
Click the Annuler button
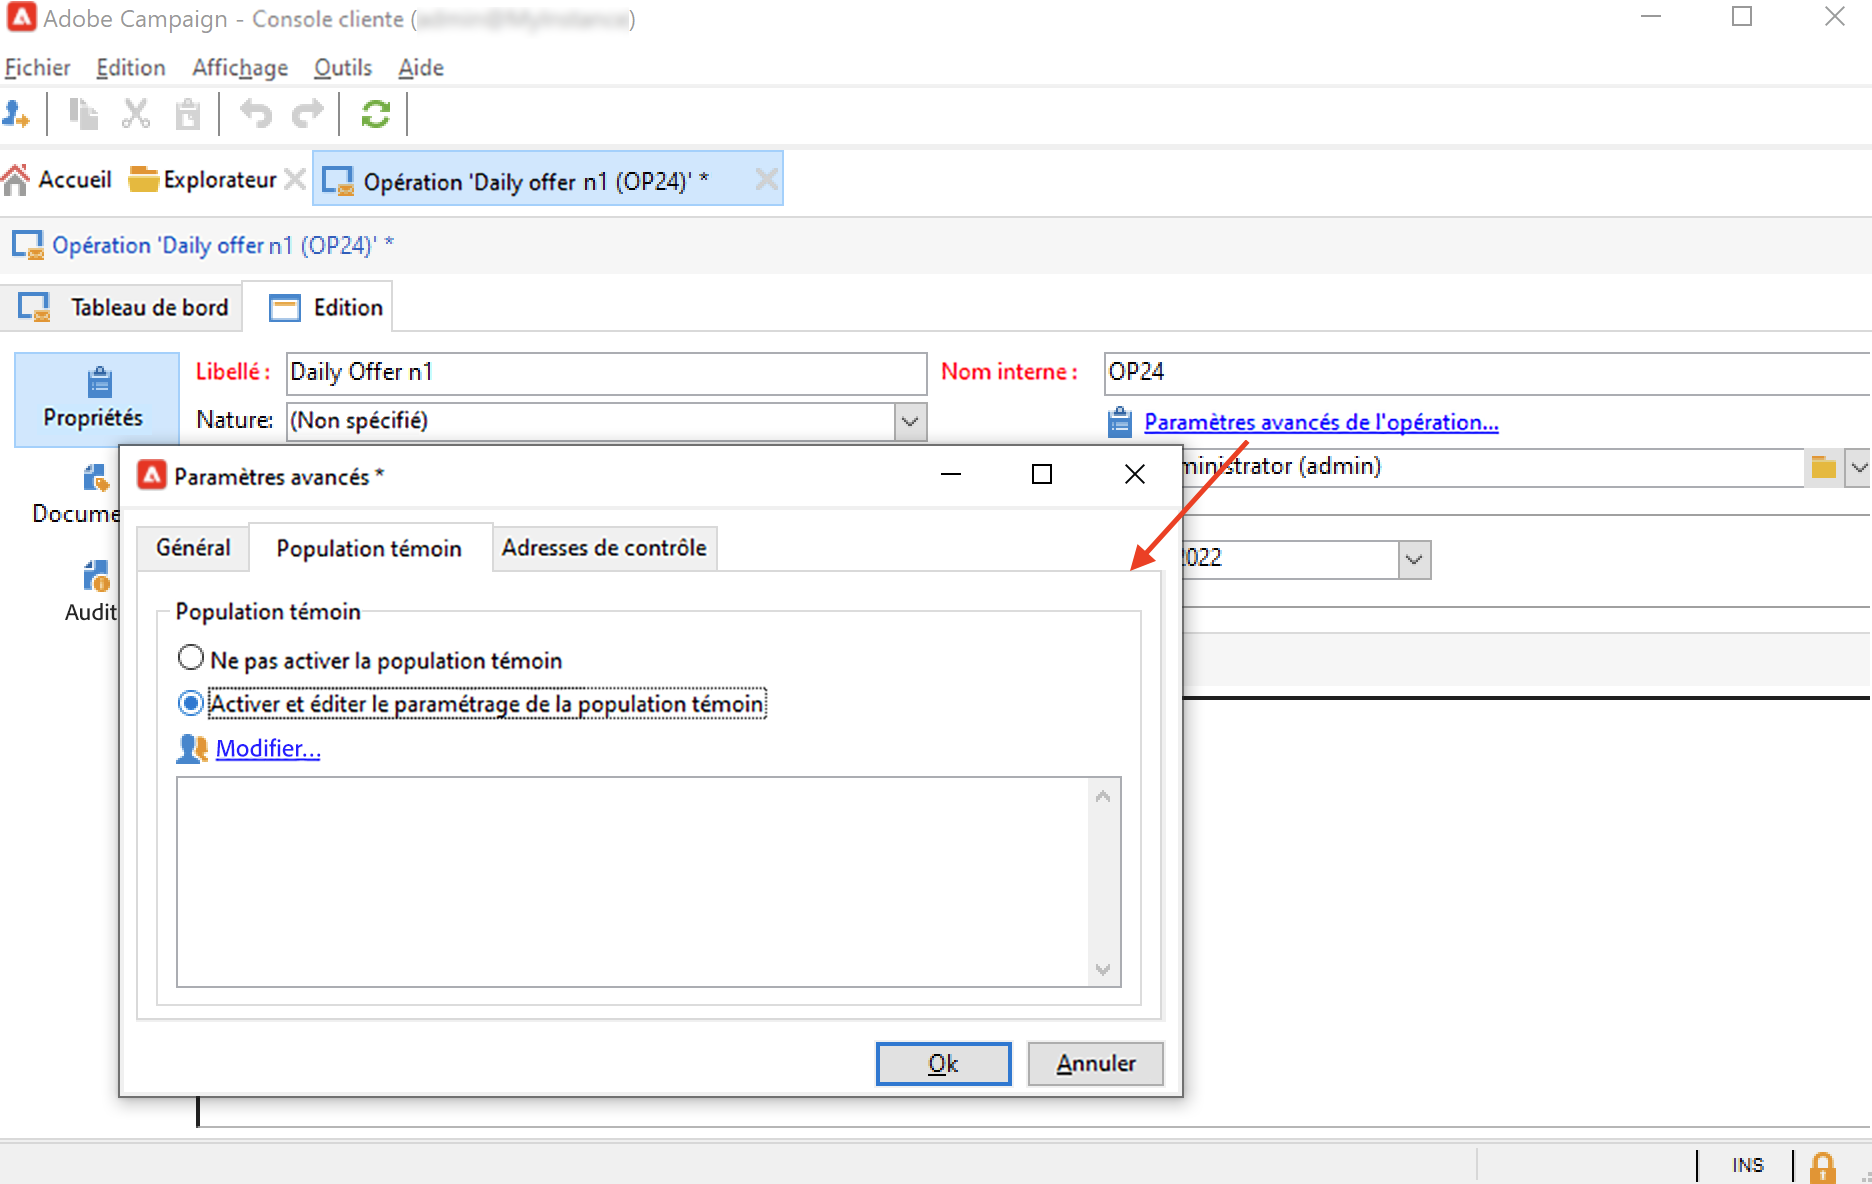[1096, 1063]
